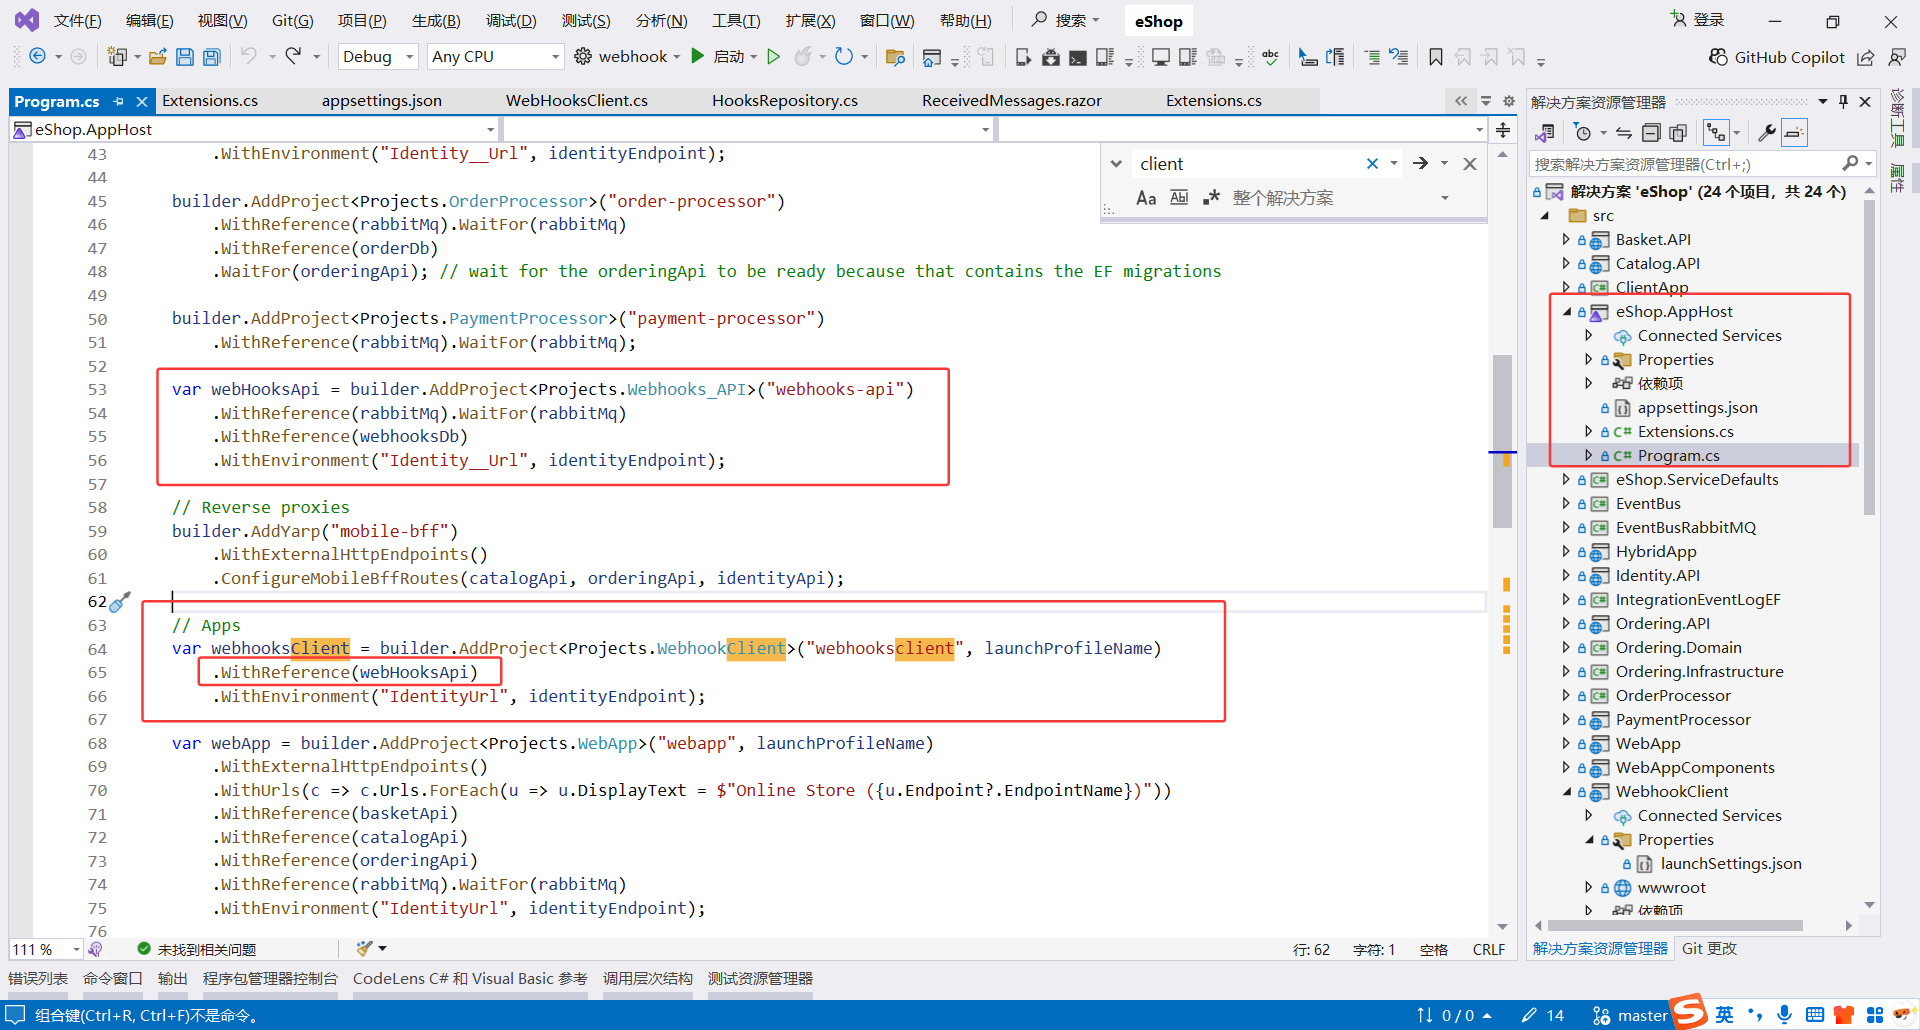This screenshot has width=1920, height=1030.
Task: Open GitHub Copilot from the toolbar
Action: (x=1776, y=57)
